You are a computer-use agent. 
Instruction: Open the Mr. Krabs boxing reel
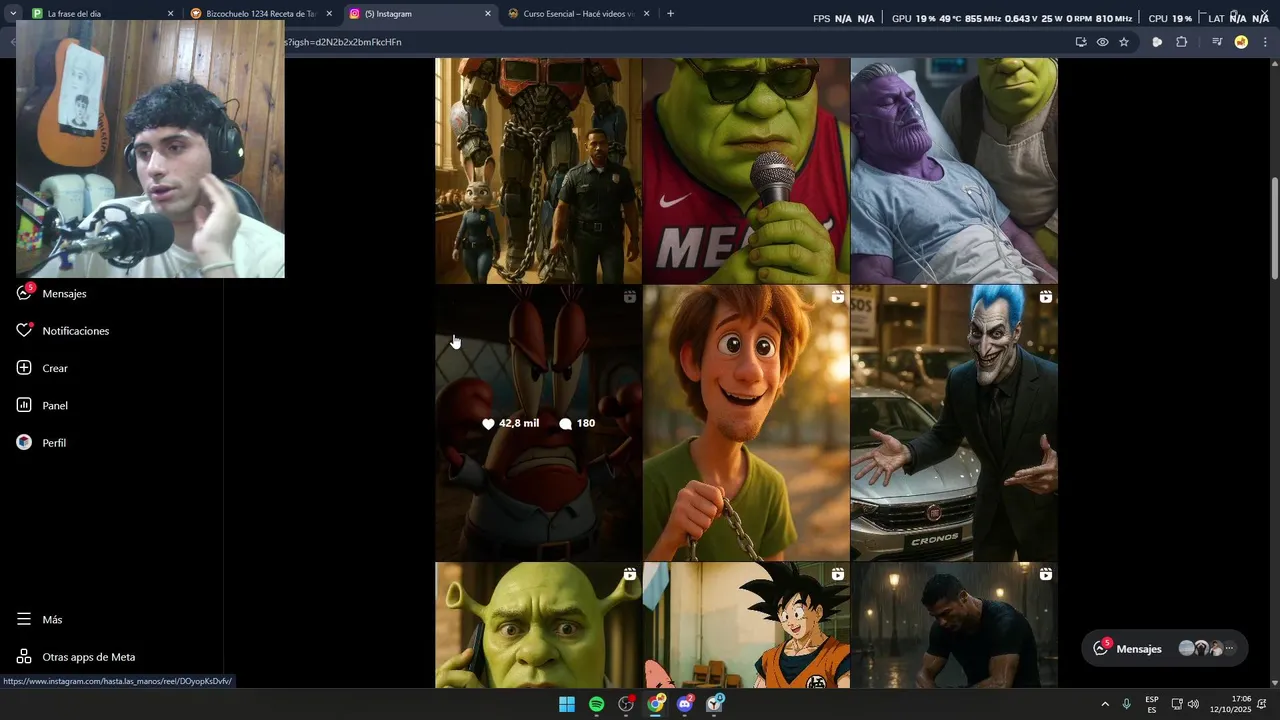click(538, 423)
